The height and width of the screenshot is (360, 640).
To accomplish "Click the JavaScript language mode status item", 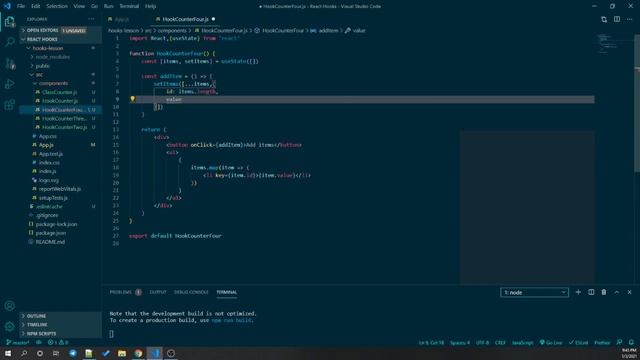I will pos(522,342).
